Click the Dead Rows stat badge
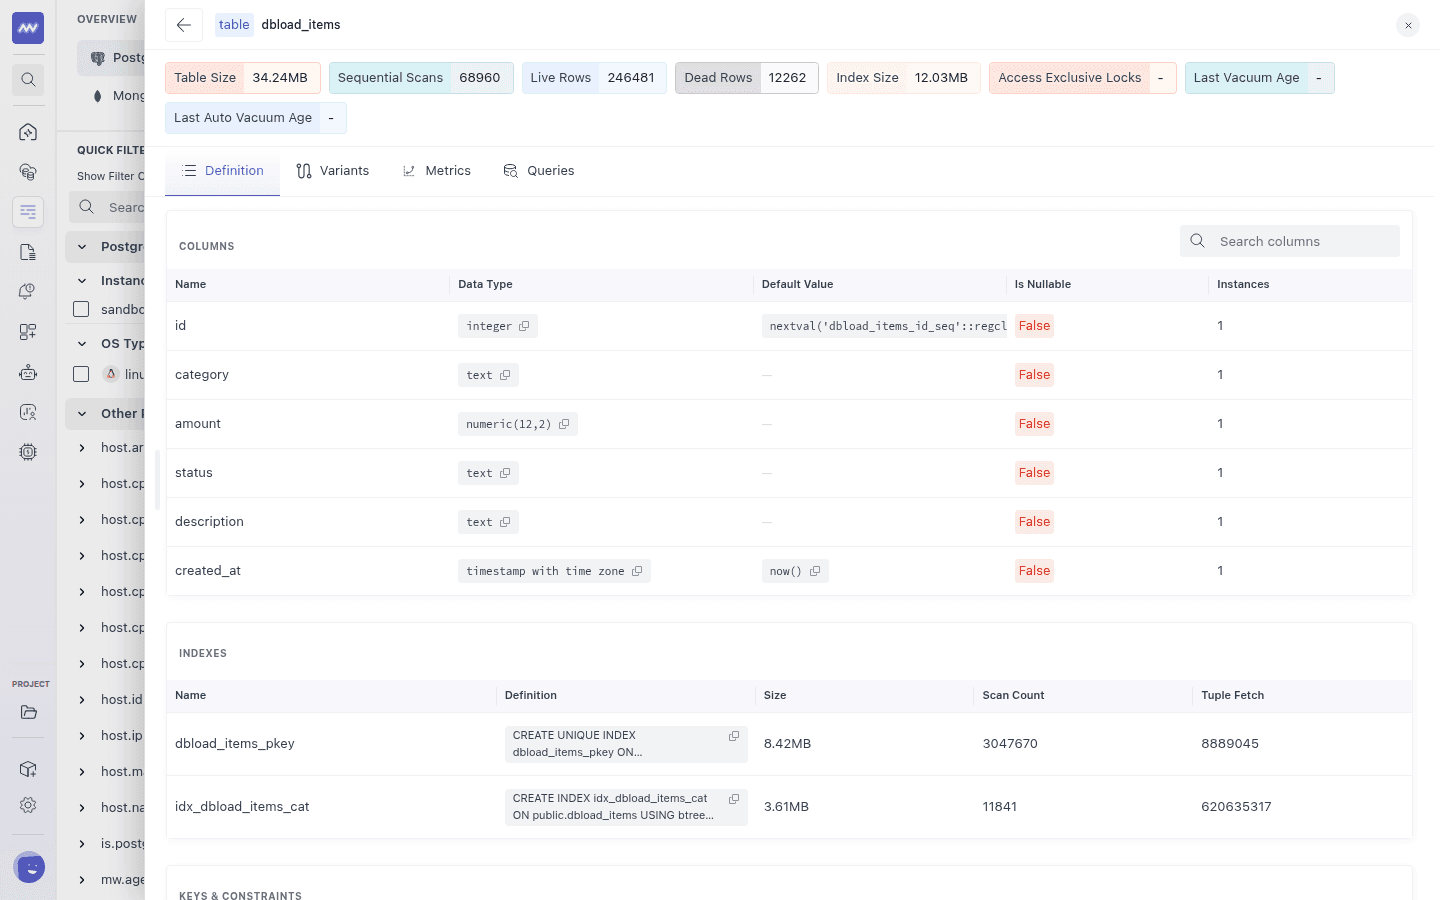Screen dimensions: 1440x900 [747, 78]
